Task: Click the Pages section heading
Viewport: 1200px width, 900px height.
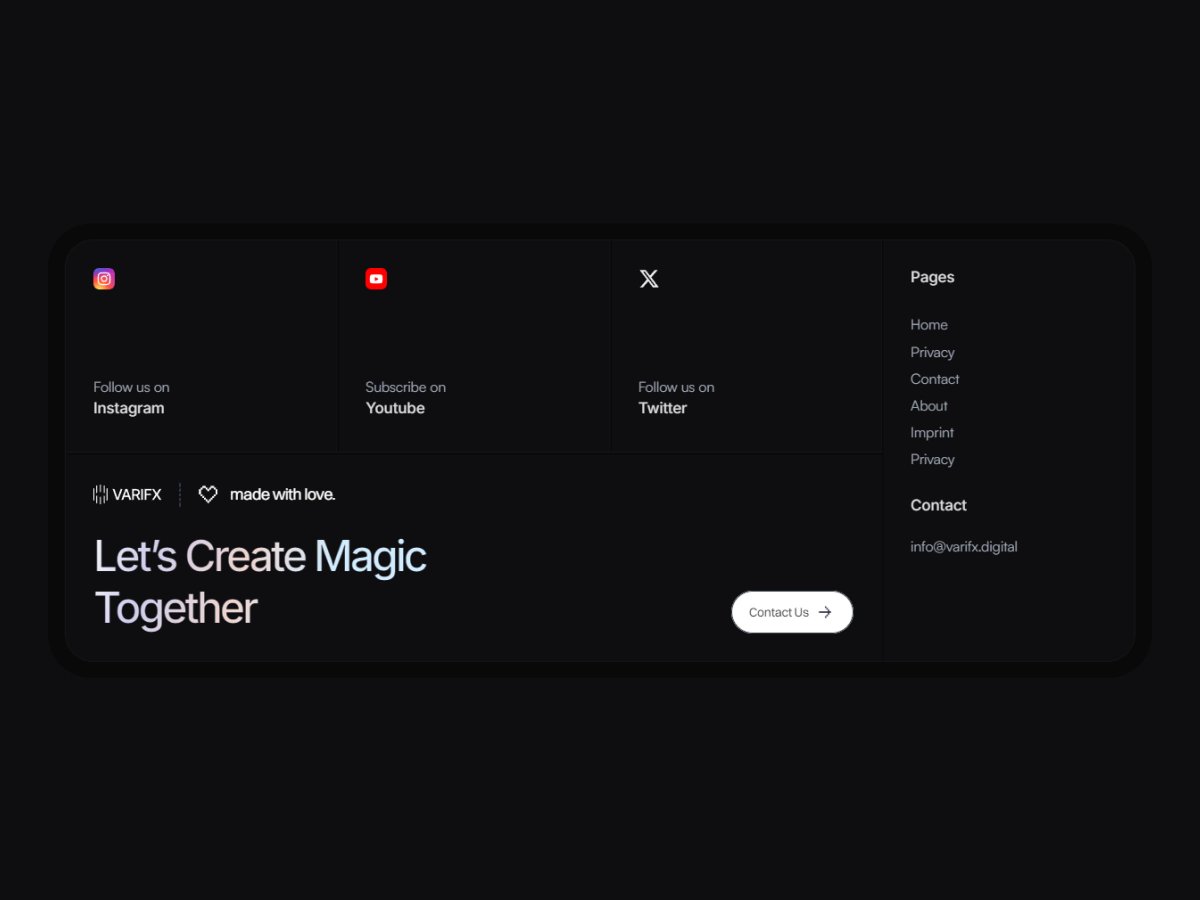Action: (x=932, y=277)
